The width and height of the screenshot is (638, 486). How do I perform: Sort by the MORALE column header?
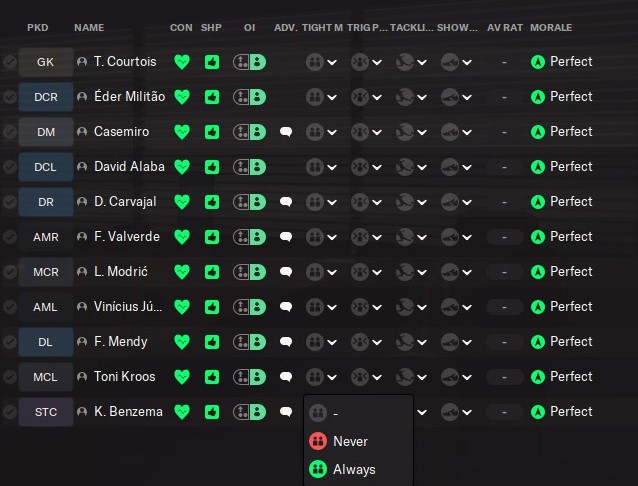point(552,27)
